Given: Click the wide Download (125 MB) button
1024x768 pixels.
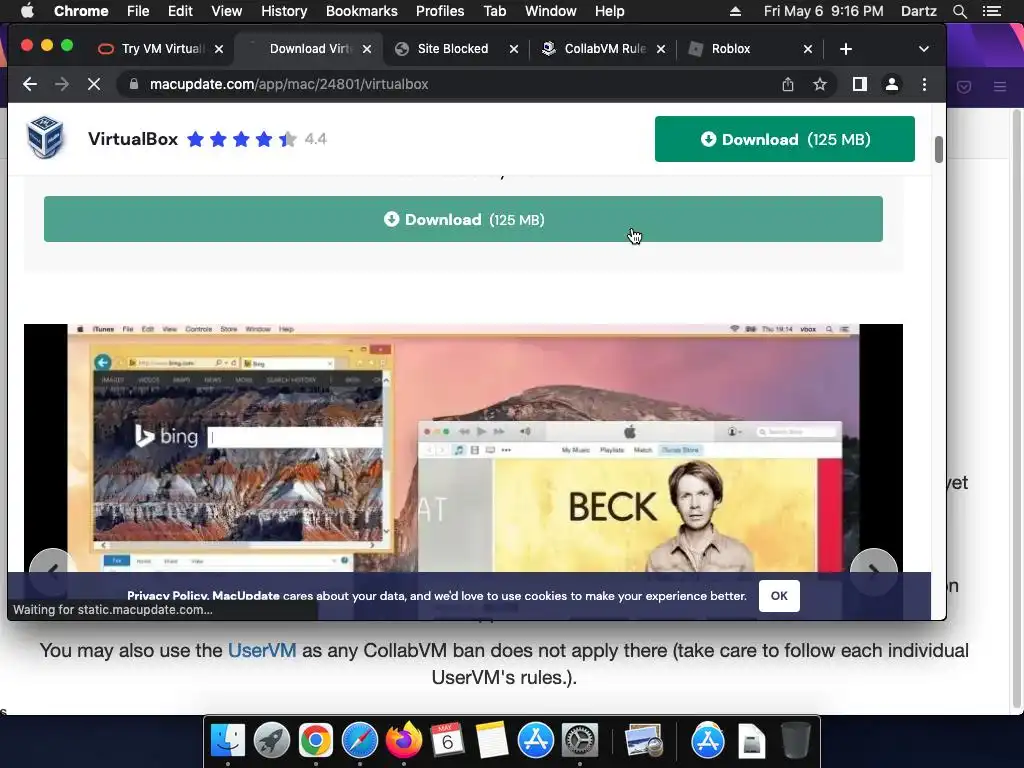Looking at the screenshot, I should [x=463, y=219].
